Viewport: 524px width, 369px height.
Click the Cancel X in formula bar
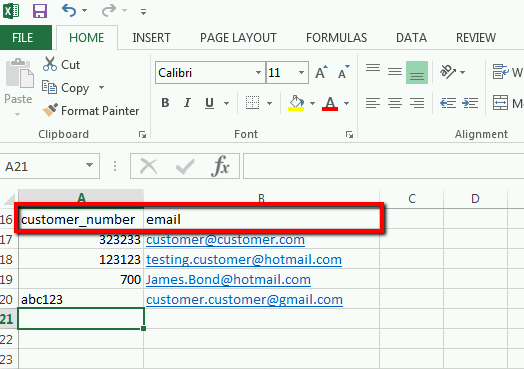pos(148,166)
